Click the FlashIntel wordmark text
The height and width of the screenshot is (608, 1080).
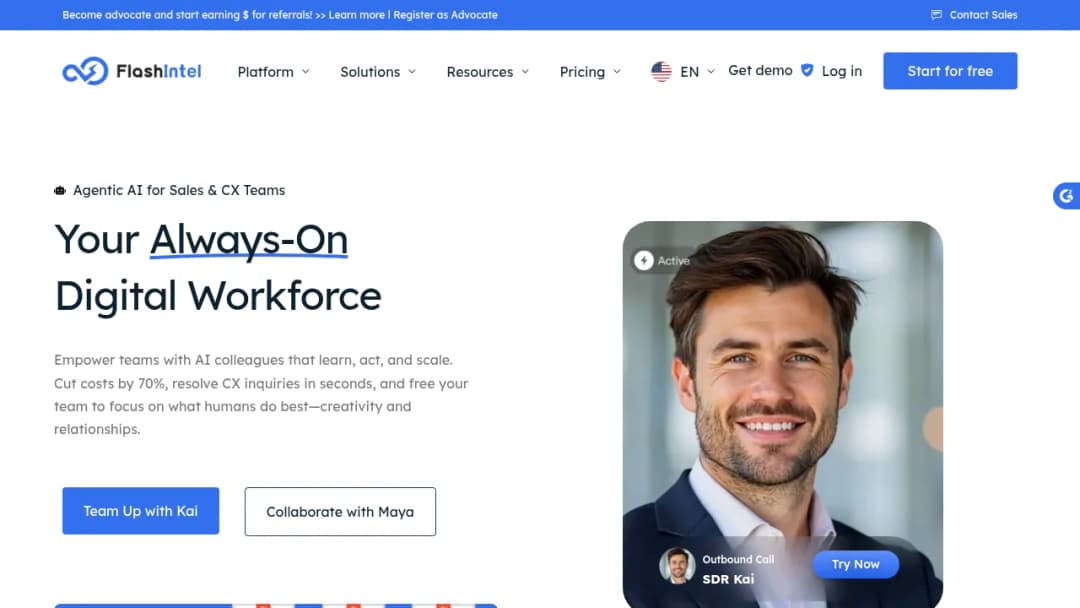pos(158,71)
